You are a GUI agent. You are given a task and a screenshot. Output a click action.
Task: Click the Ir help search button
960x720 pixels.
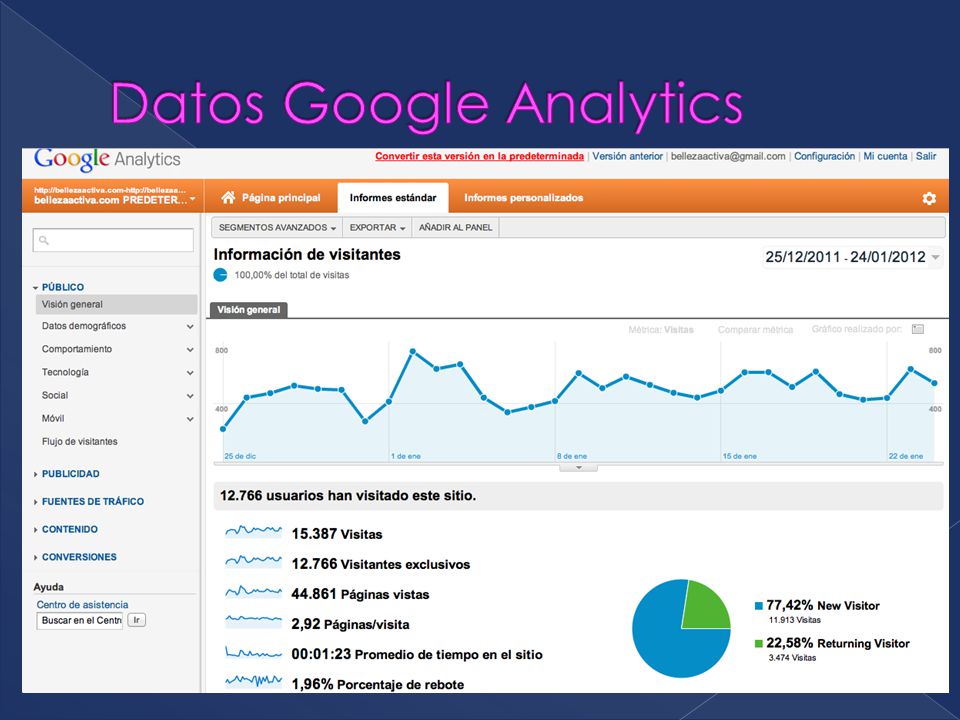(137, 620)
